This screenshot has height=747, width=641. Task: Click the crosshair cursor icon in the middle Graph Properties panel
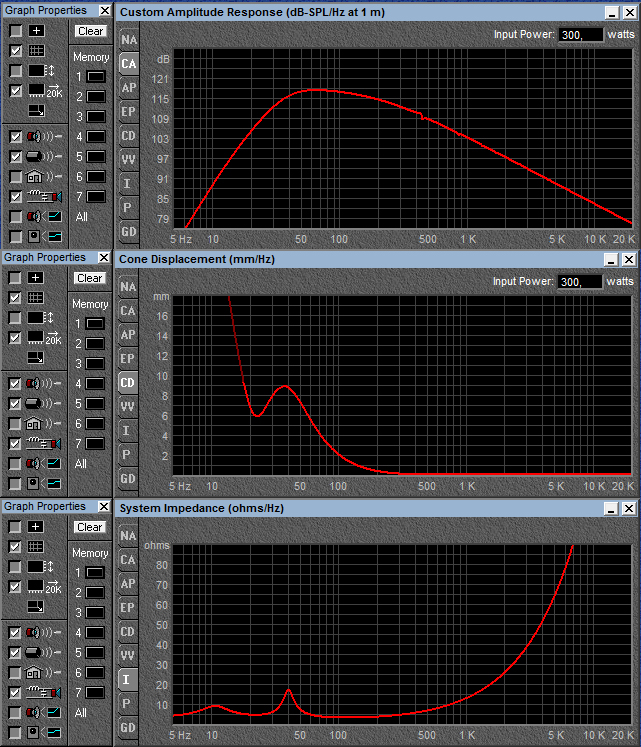point(35,278)
